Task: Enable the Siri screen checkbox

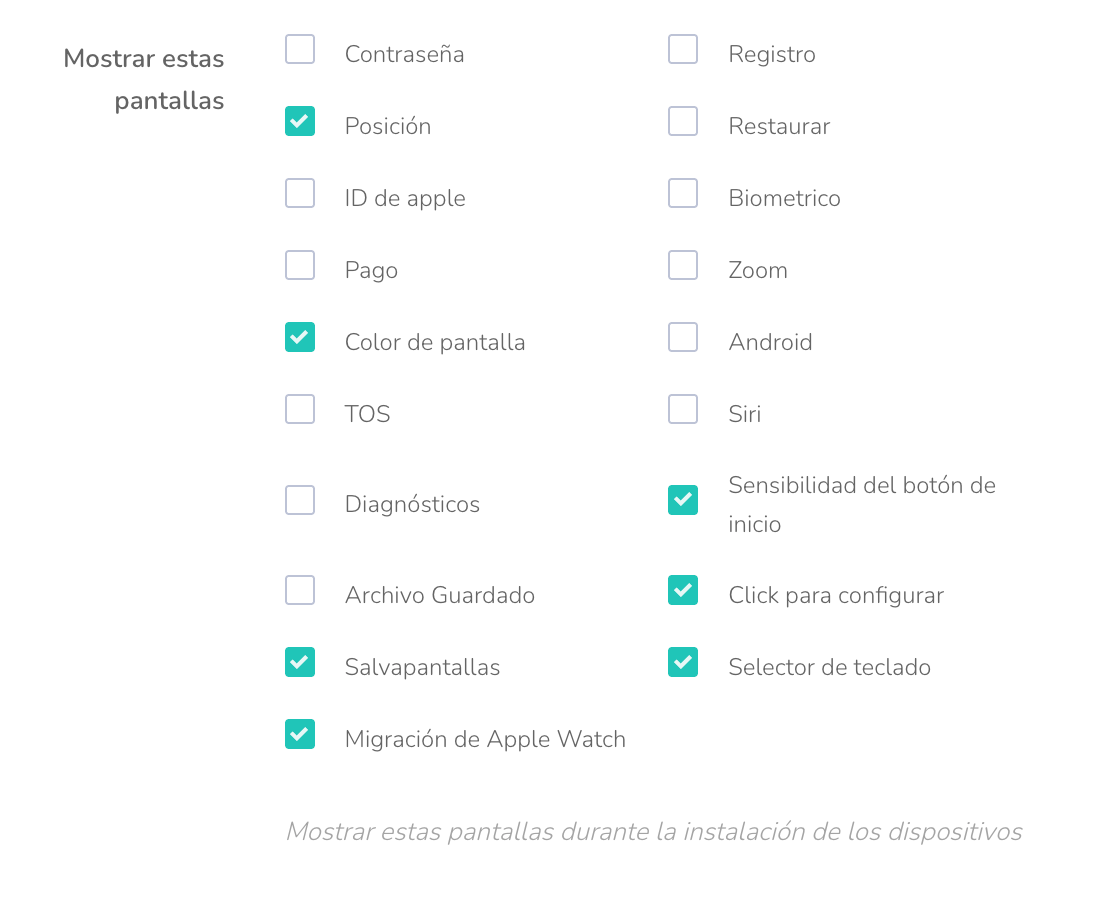Action: tap(683, 409)
